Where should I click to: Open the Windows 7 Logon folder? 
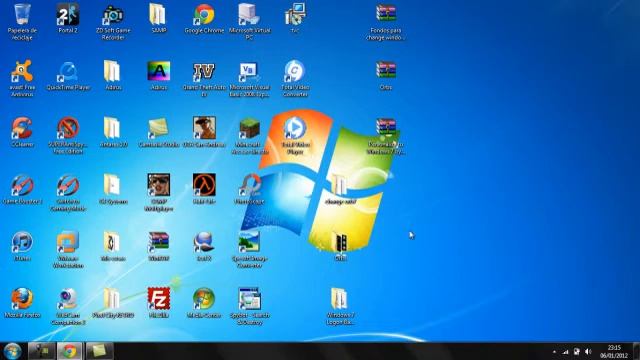(340, 299)
